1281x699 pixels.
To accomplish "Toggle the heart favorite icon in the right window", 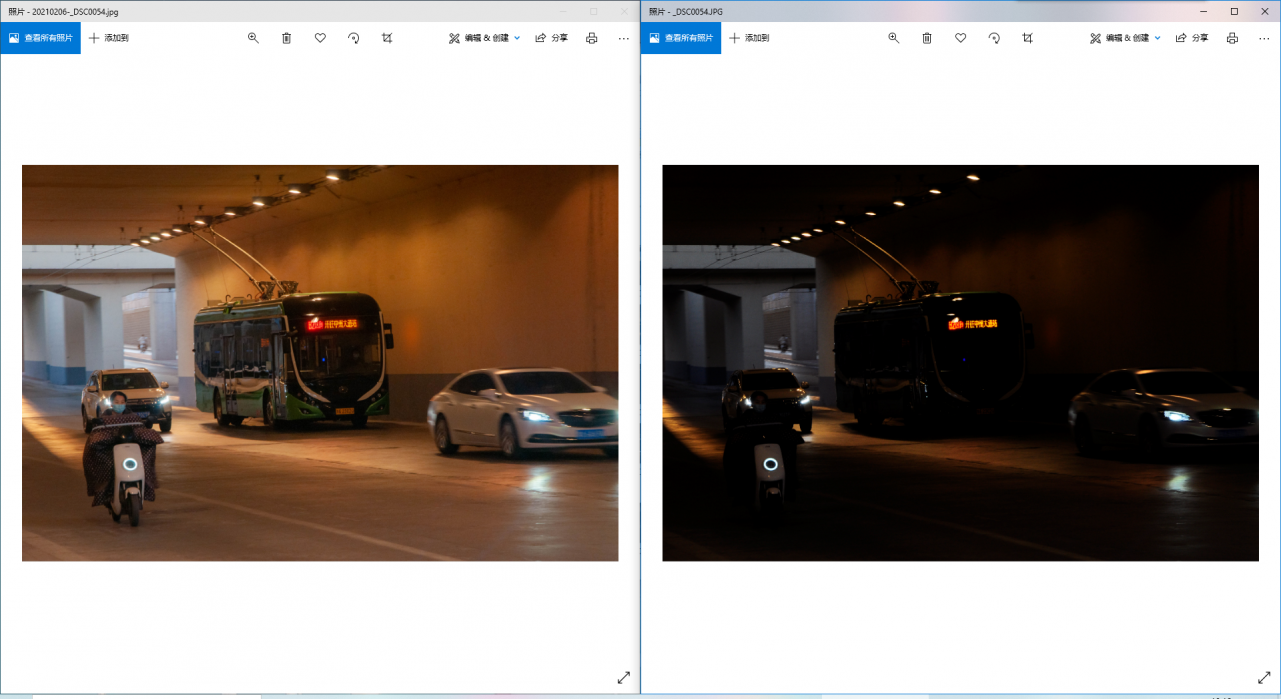I will click(960, 38).
